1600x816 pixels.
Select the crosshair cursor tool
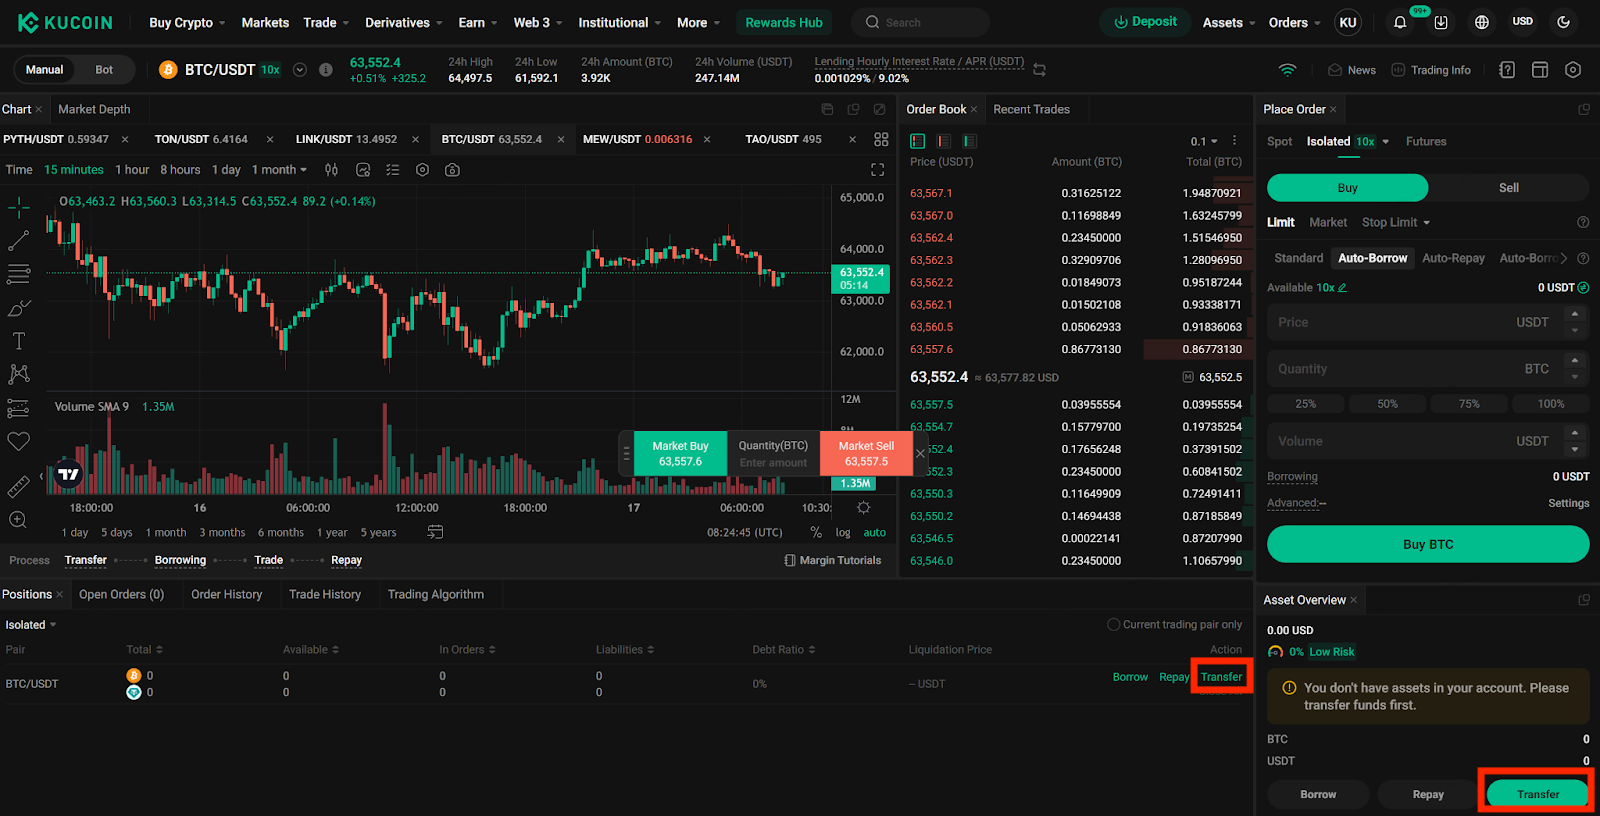(x=19, y=208)
